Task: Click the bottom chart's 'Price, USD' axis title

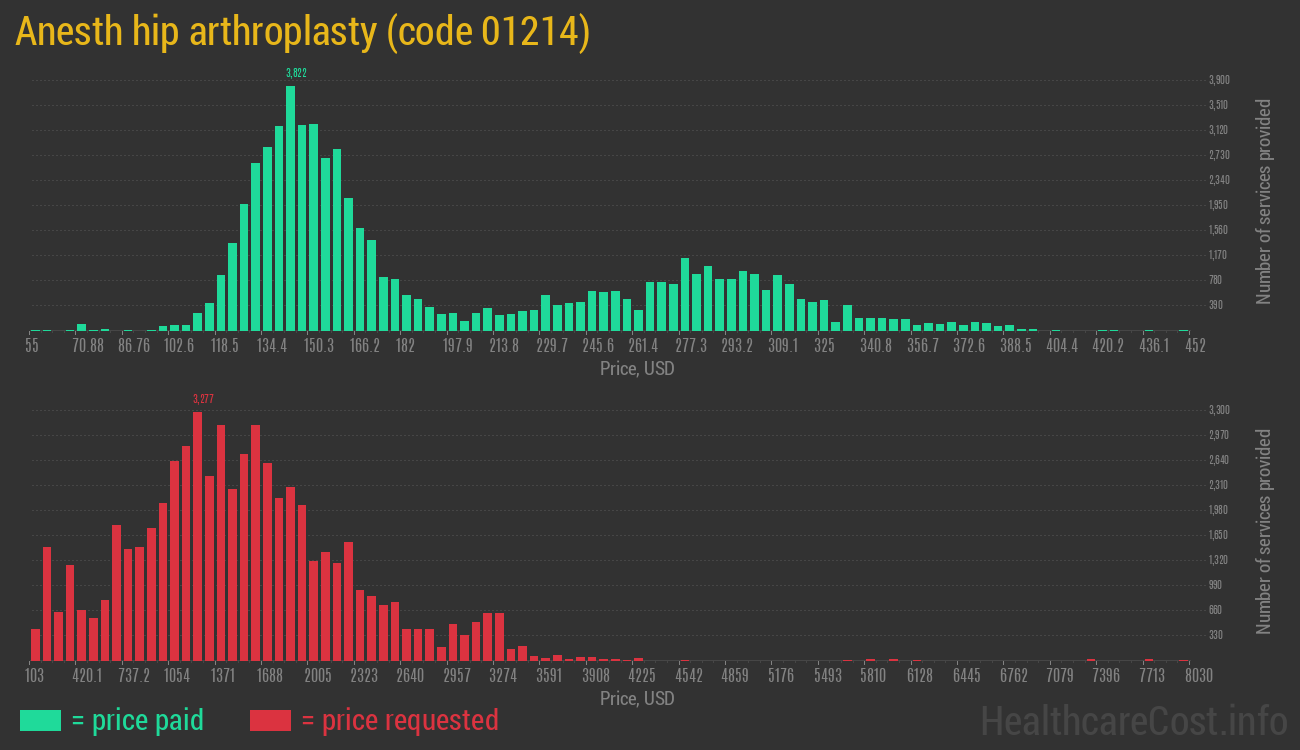Action: pos(637,699)
